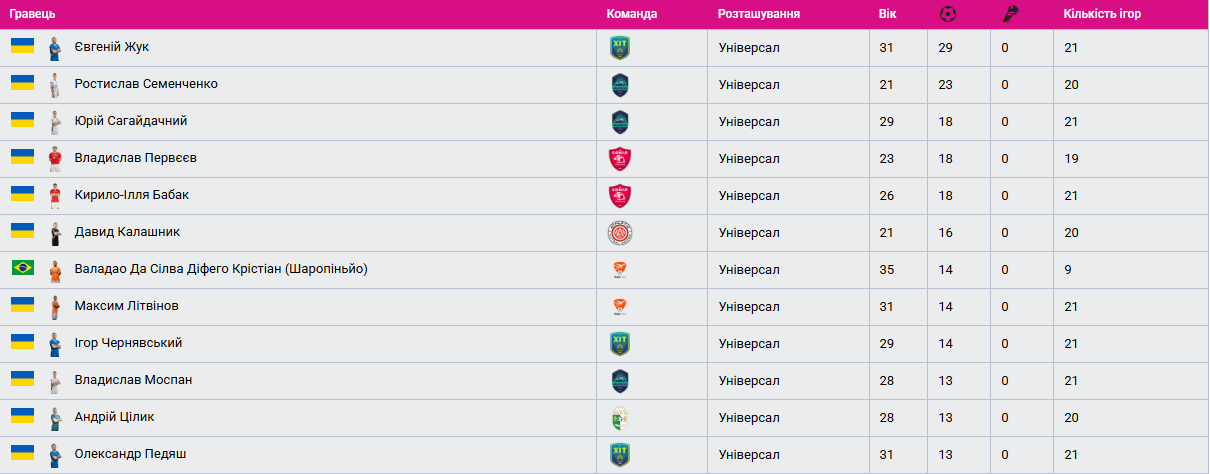Click the goals soccer ball column icon

point(948,14)
